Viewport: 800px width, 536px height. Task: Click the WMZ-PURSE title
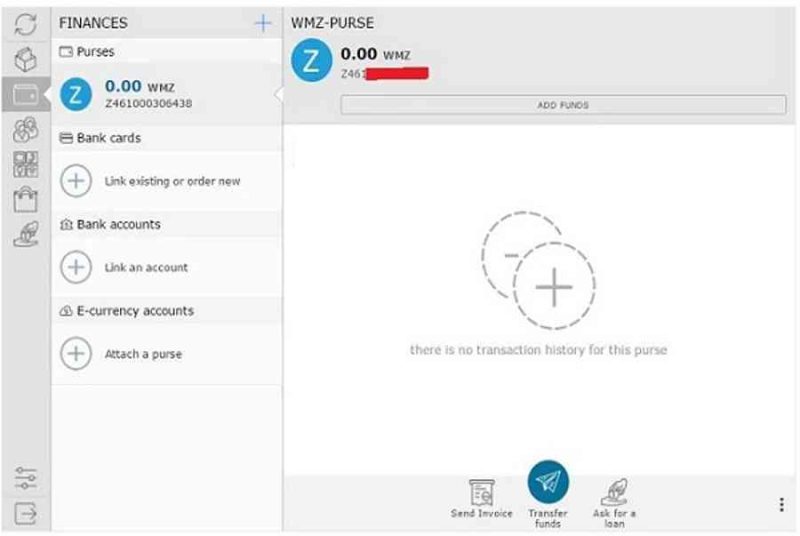point(332,23)
